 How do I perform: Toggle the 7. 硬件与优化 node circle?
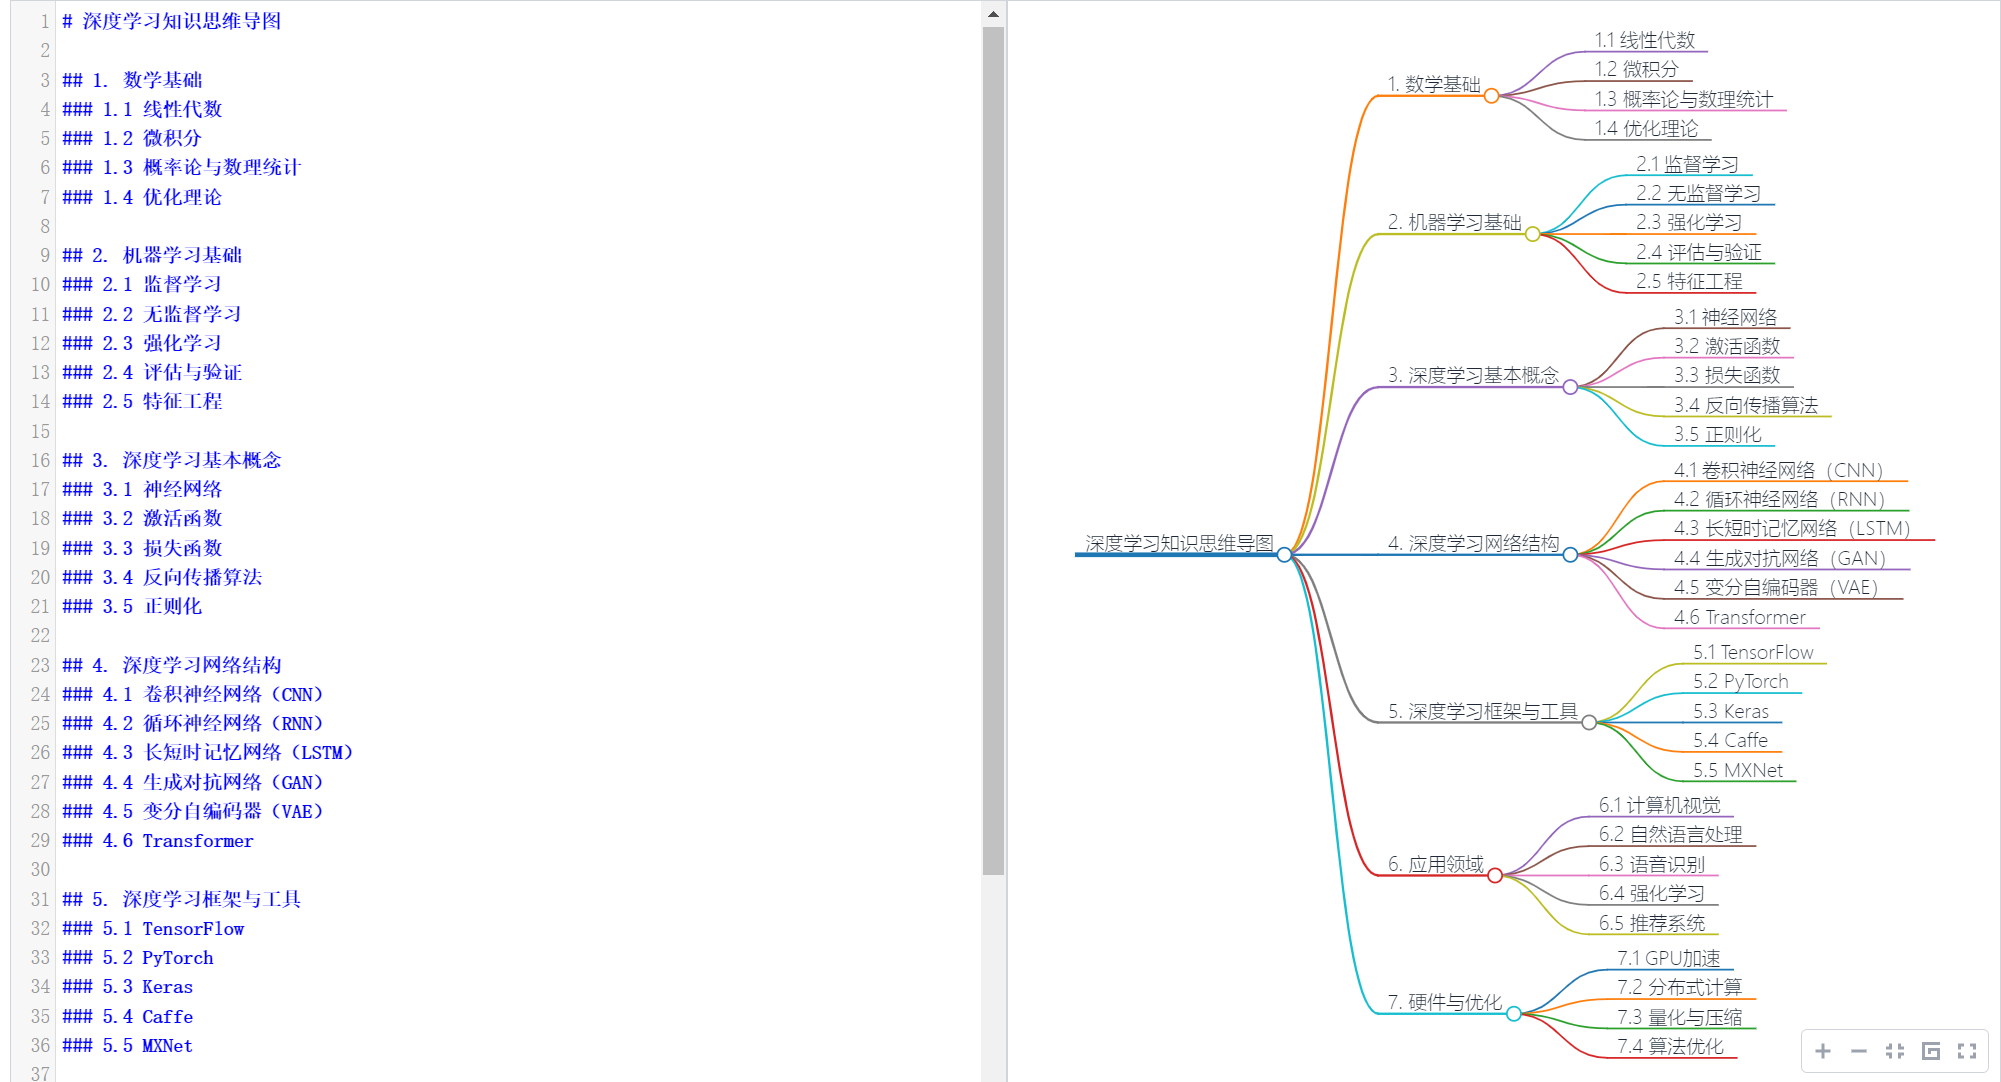pyautogui.click(x=1514, y=1014)
